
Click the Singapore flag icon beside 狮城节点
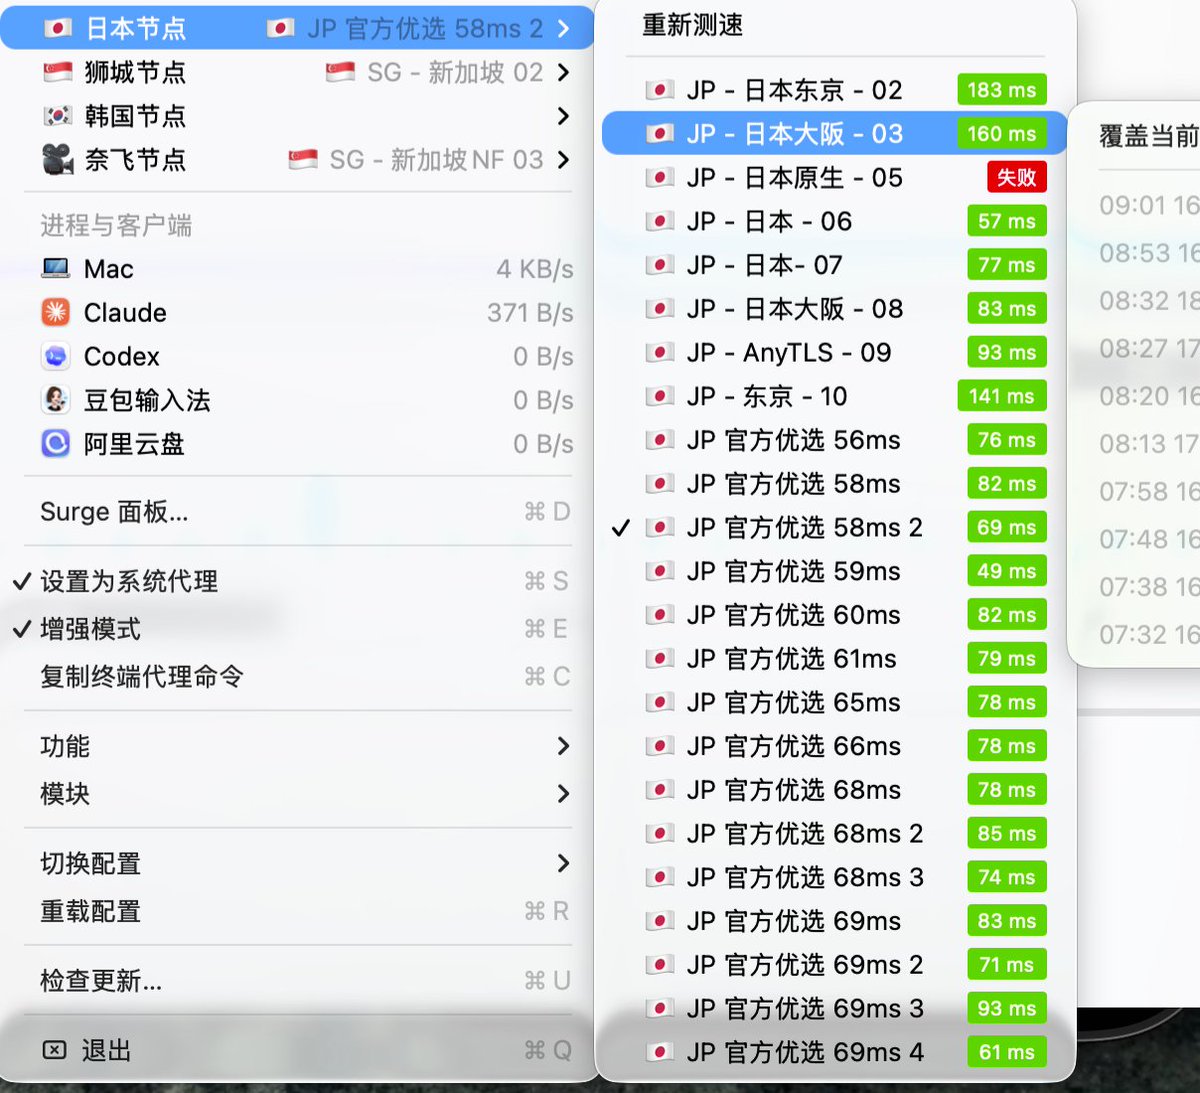point(57,72)
